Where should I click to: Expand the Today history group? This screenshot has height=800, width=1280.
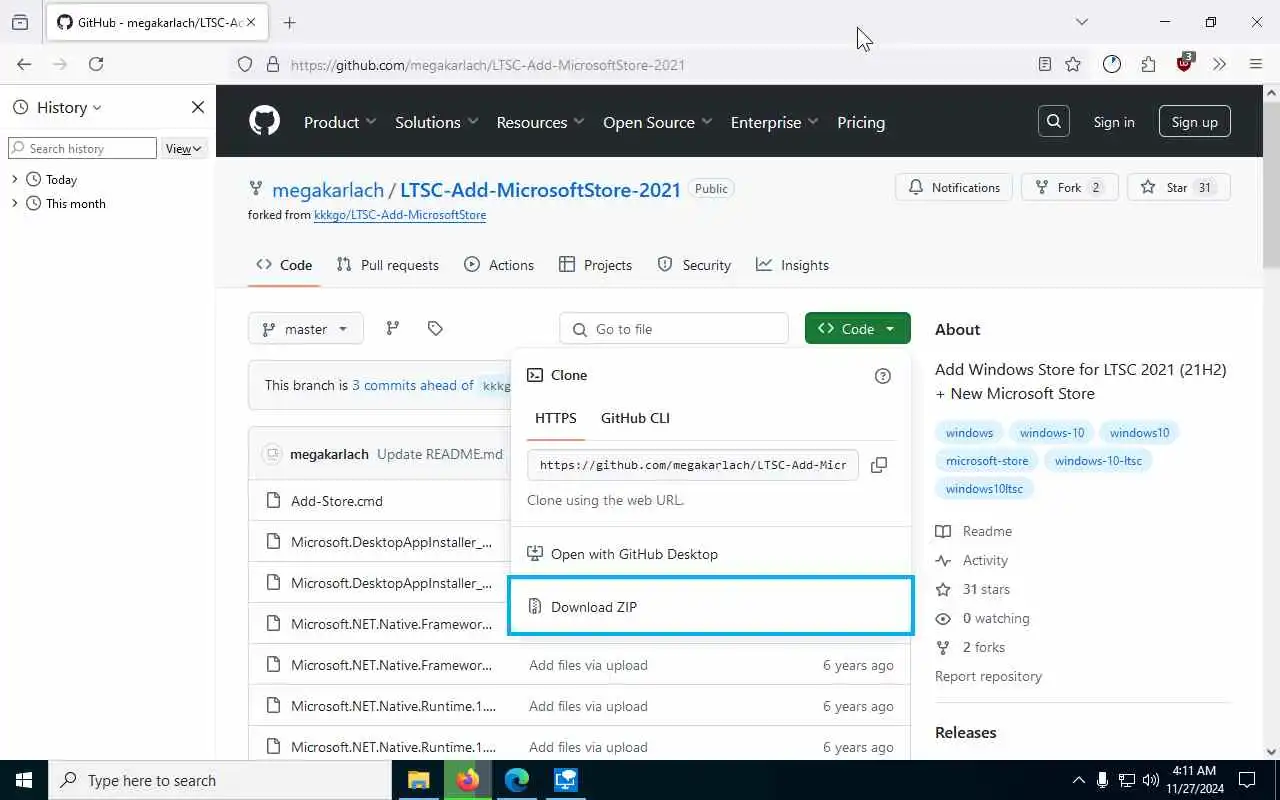[14, 180]
